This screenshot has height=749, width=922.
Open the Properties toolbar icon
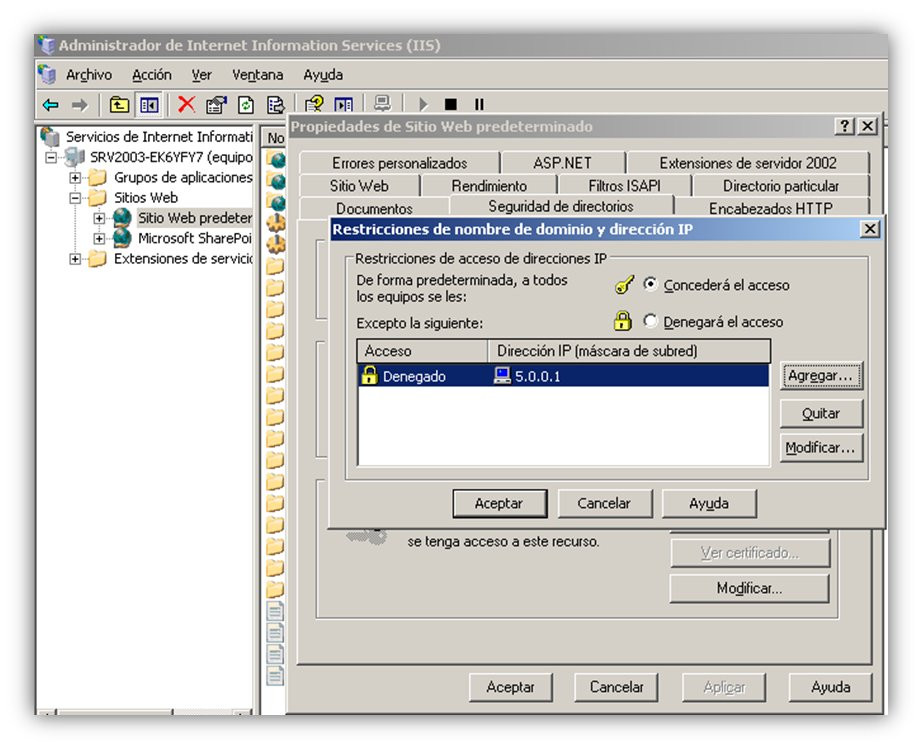coord(216,105)
